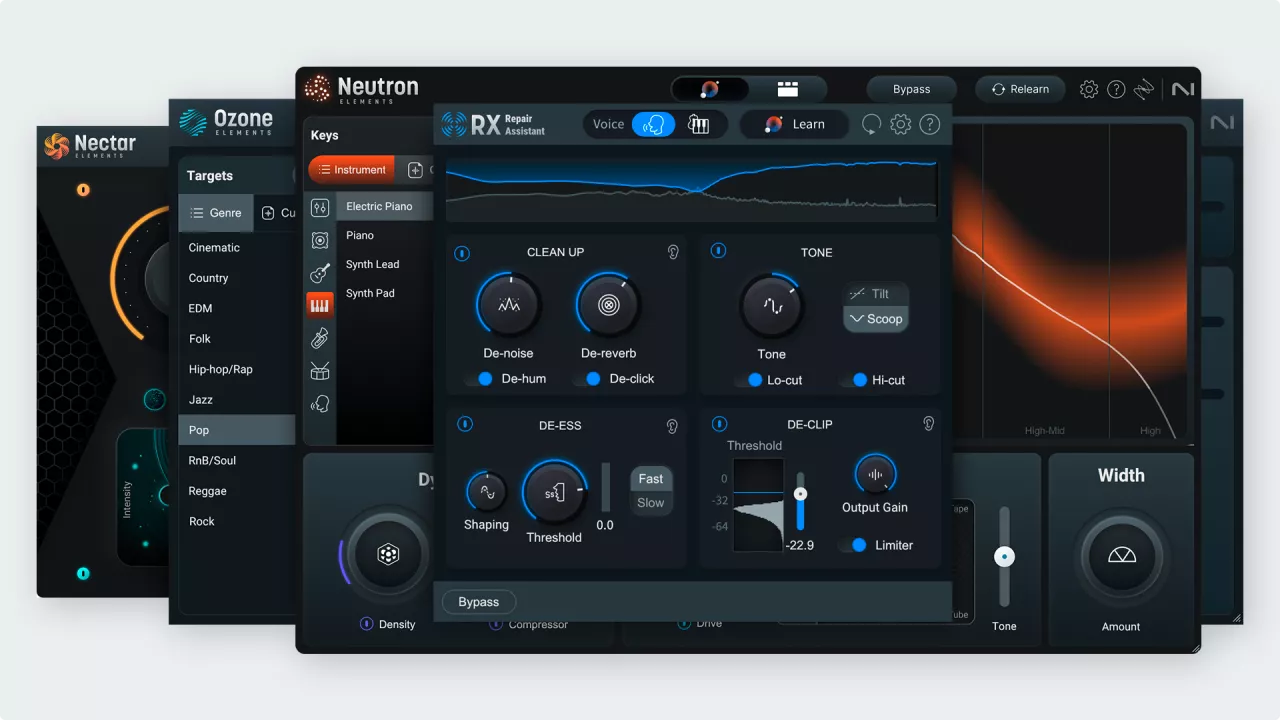The image size is (1280, 720).
Task: Open Neutron help question mark icon
Action: tap(1116, 89)
